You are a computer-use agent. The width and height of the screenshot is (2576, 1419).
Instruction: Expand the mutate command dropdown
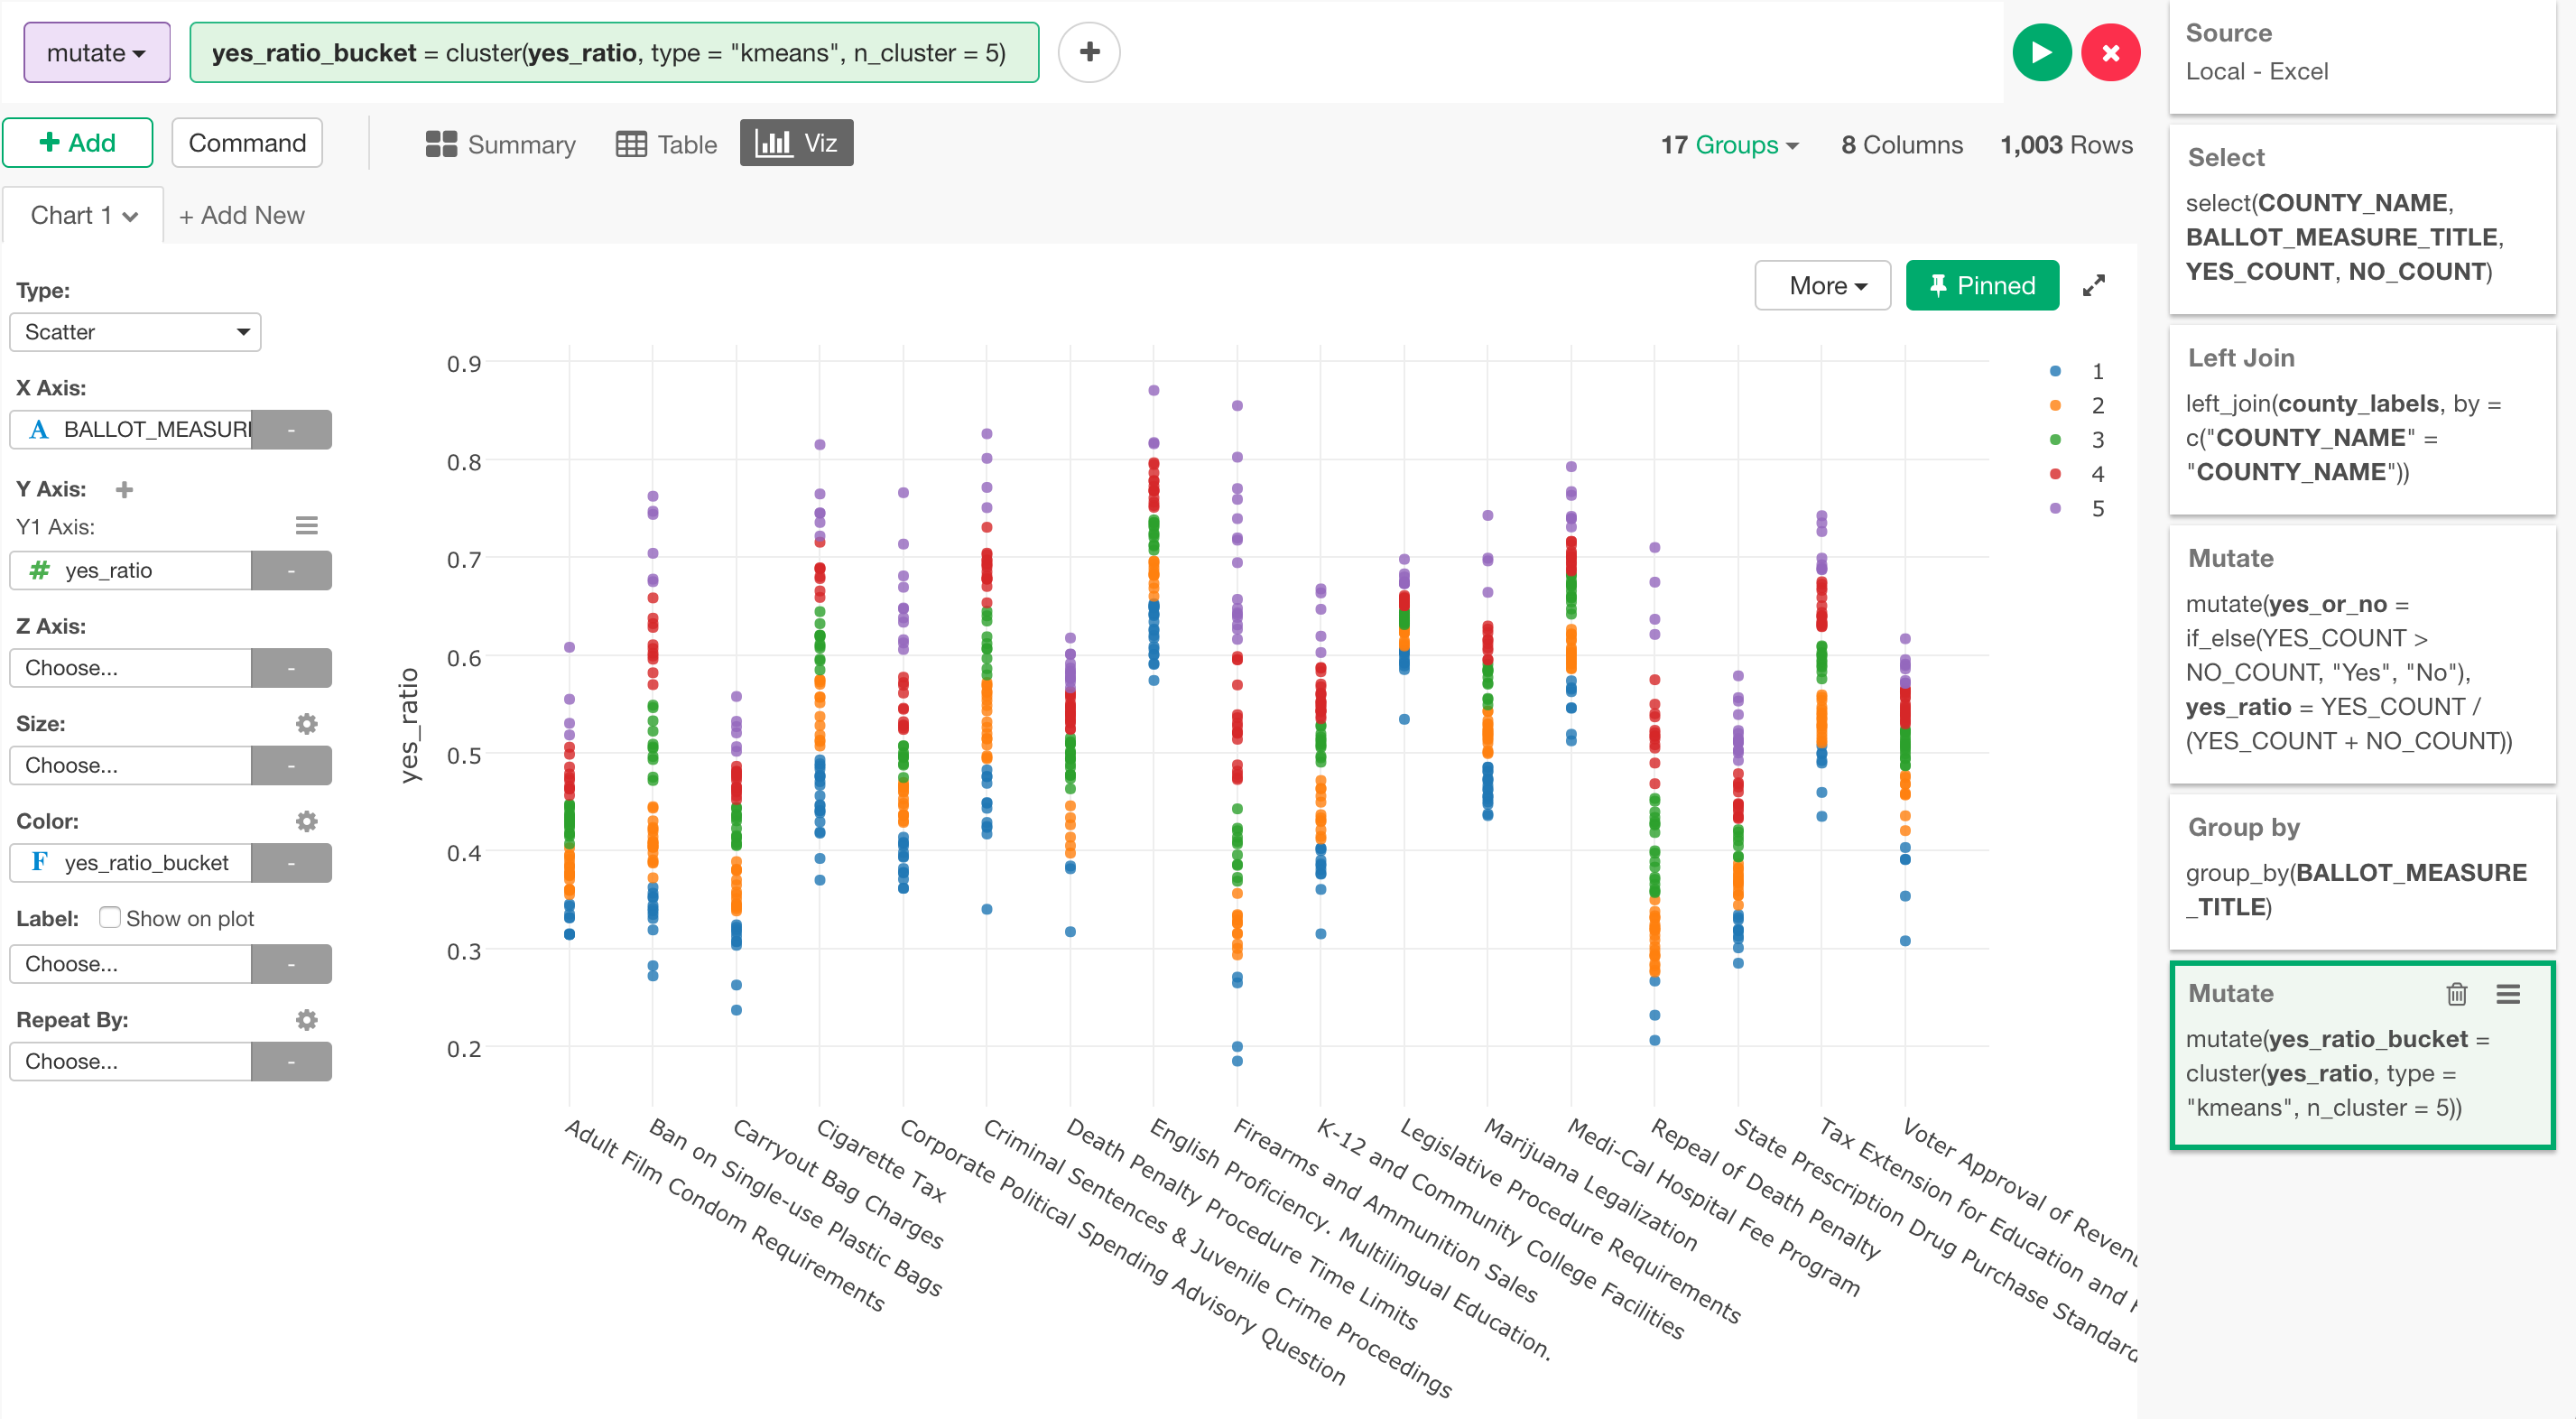pos(96,53)
